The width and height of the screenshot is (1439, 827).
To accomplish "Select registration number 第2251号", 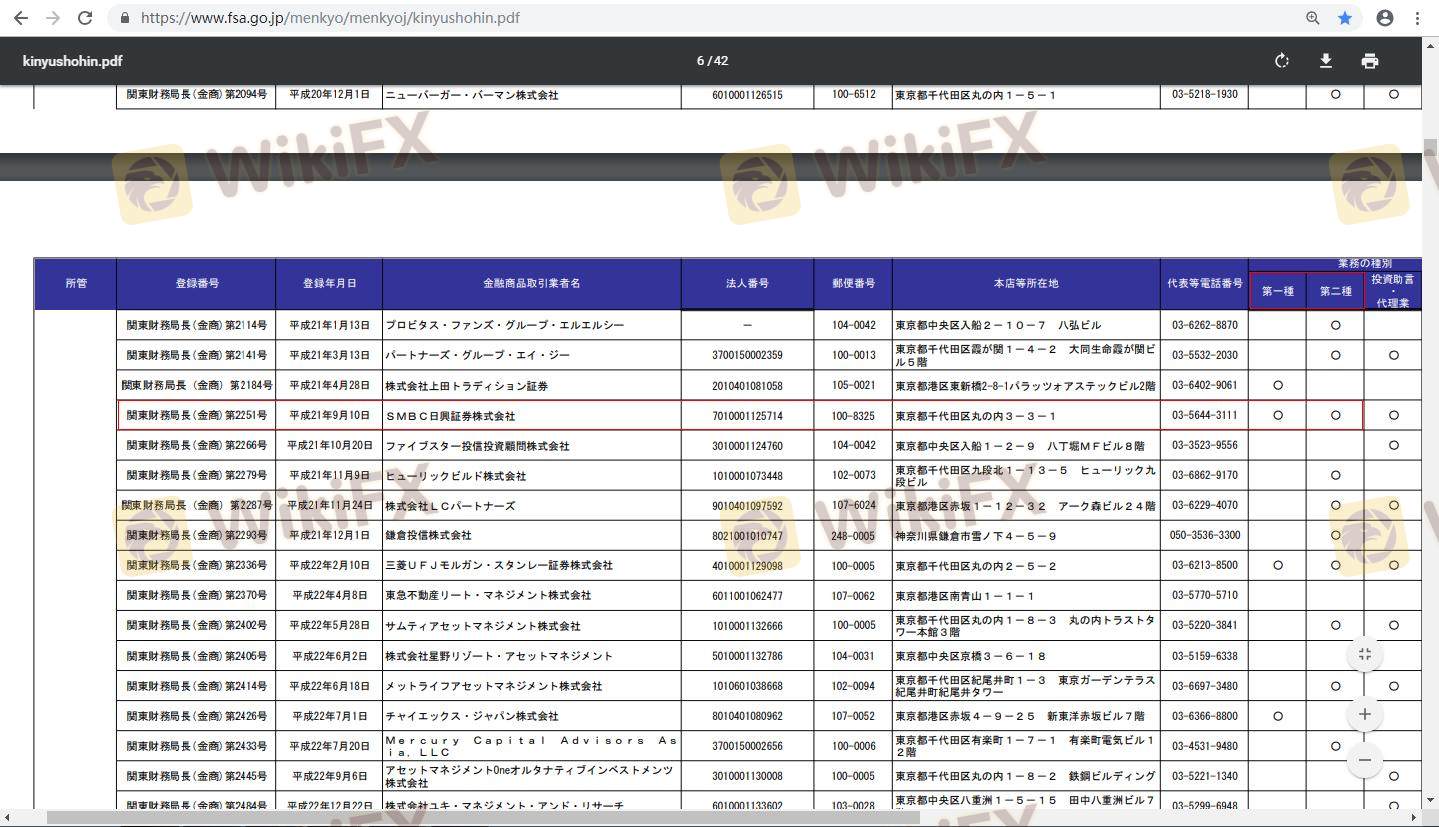I will click(x=196, y=416).
